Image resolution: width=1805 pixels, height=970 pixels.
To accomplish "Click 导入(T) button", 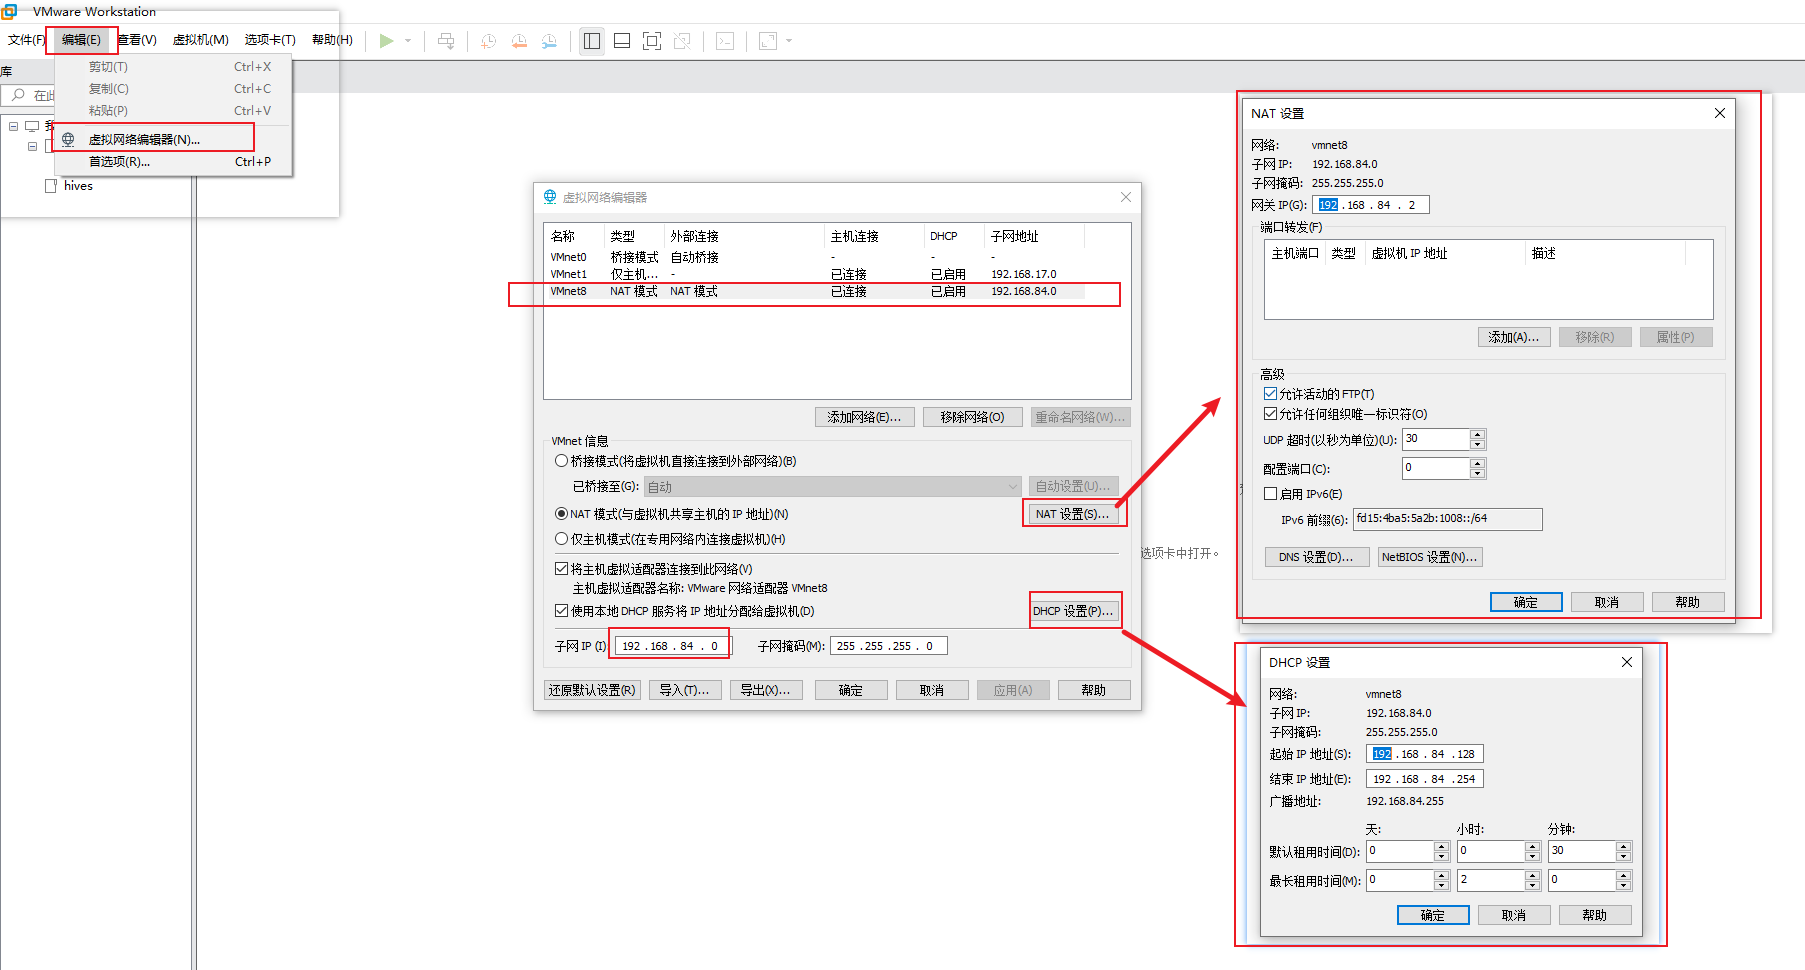I will tap(685, 690).
